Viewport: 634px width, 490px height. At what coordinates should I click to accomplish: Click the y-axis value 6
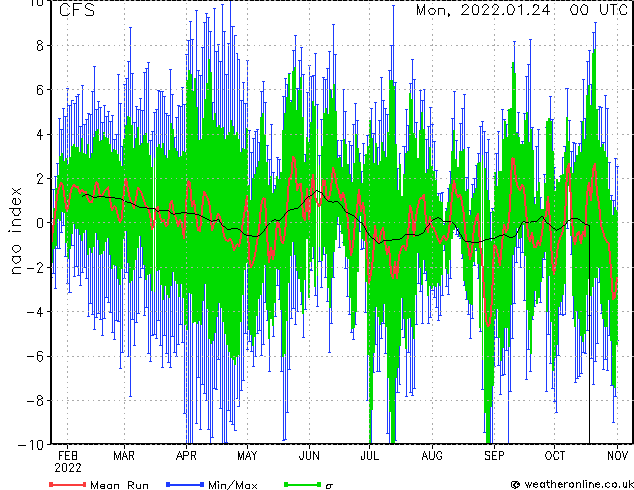pos(40,90)
